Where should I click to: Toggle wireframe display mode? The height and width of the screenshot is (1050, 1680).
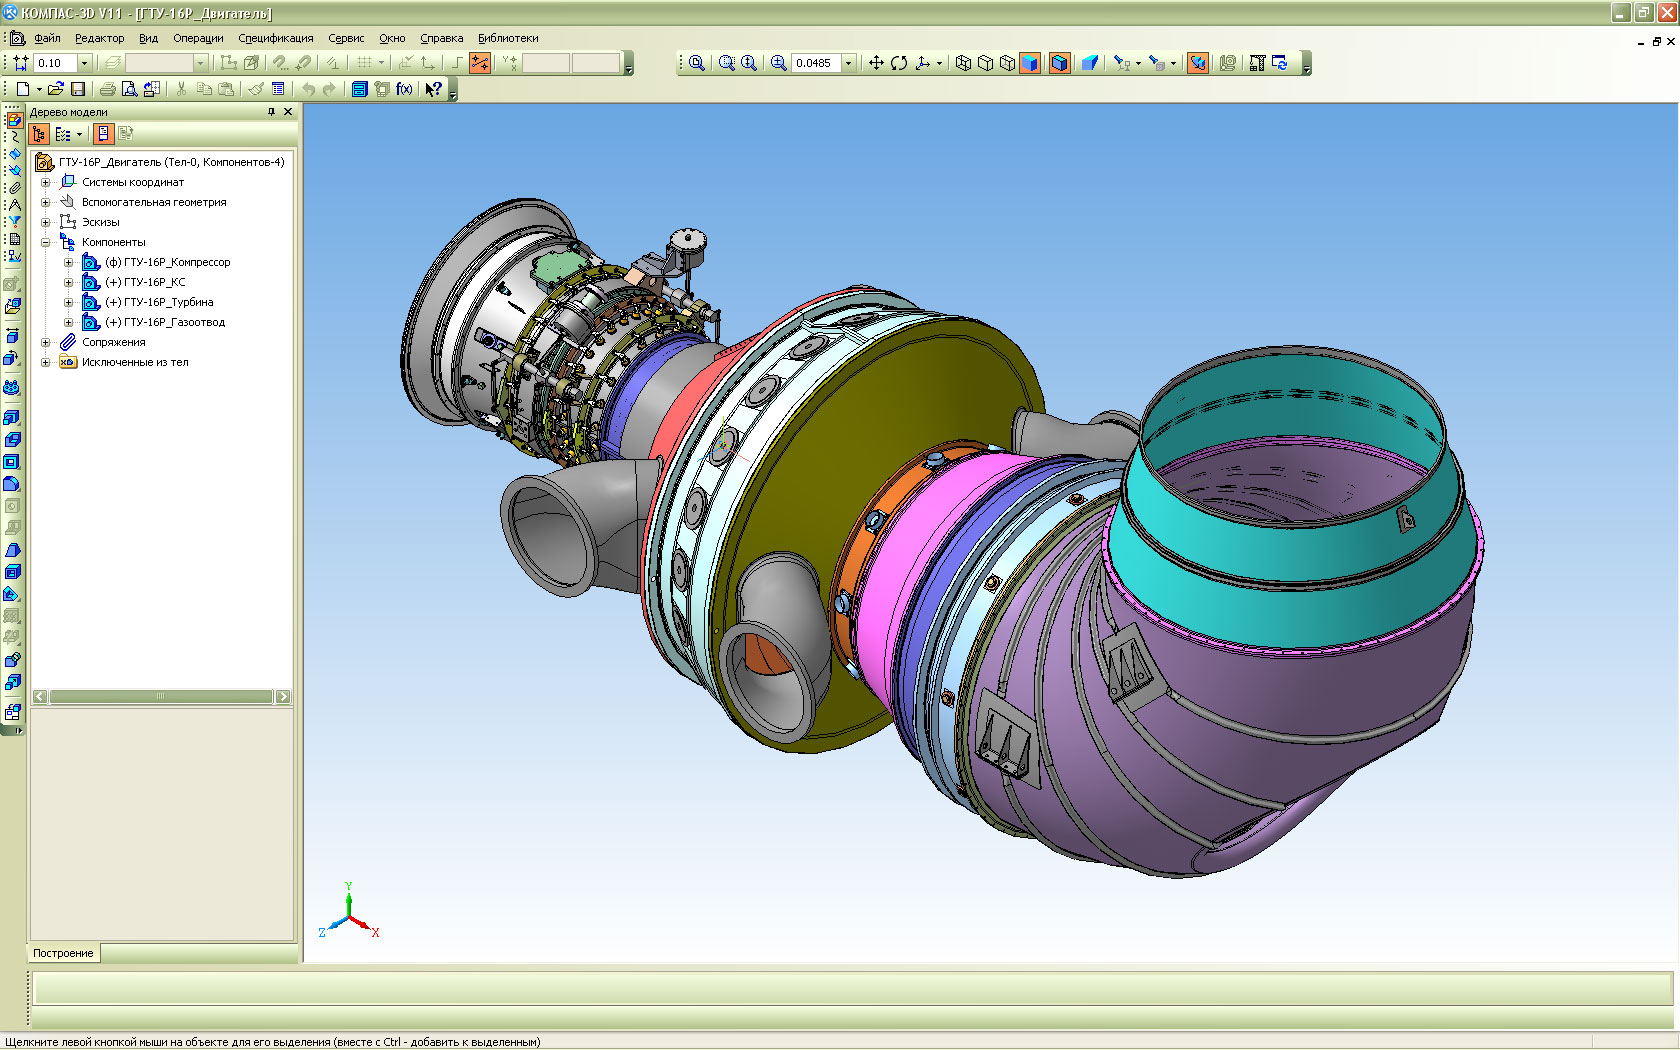[x=963, y=63]
